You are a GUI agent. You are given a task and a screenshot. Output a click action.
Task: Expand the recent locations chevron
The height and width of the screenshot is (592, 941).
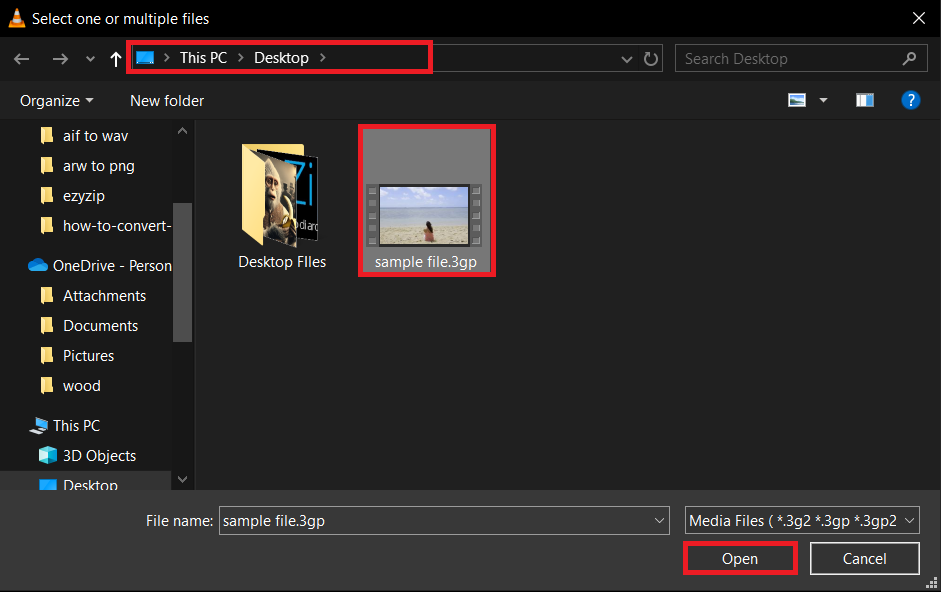pos(89,58)
